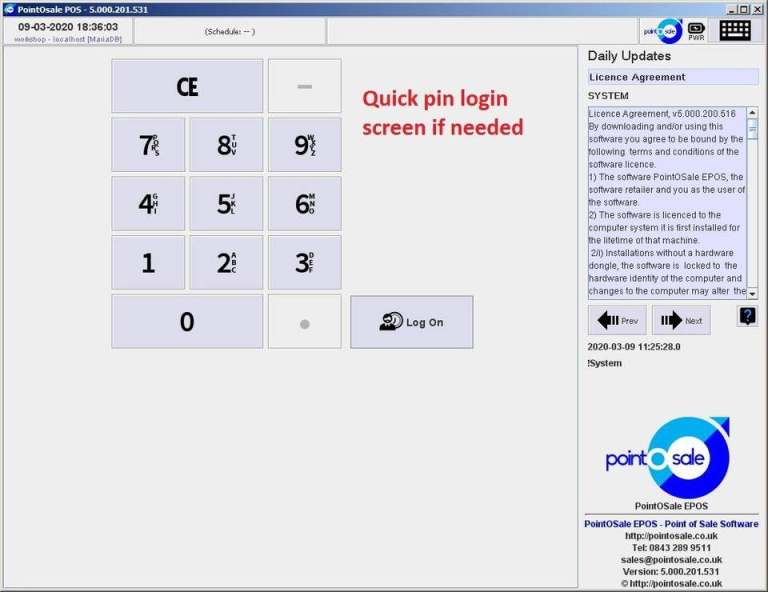768x592 pixels.
Task: Click the Schedule field in top bar
Action: (x=230, y=31)
